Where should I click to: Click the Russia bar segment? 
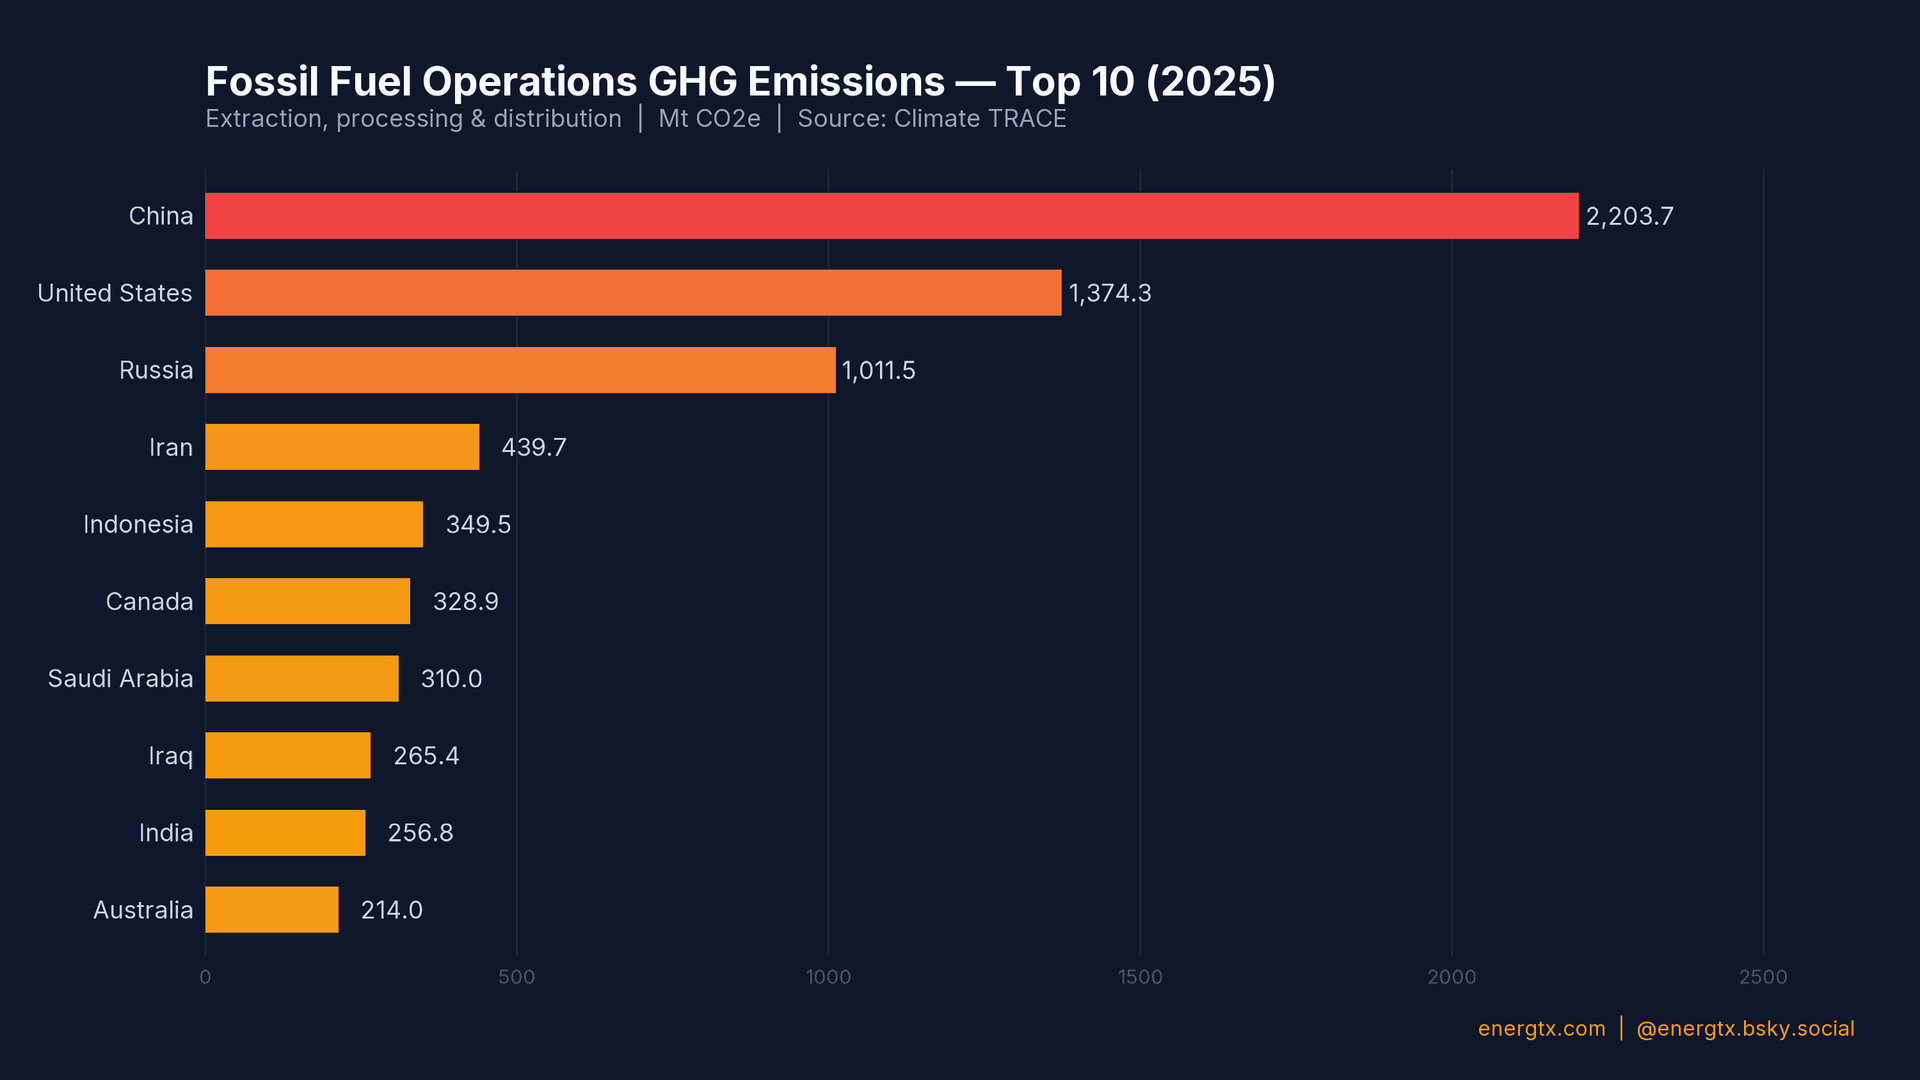coord(520,370)
